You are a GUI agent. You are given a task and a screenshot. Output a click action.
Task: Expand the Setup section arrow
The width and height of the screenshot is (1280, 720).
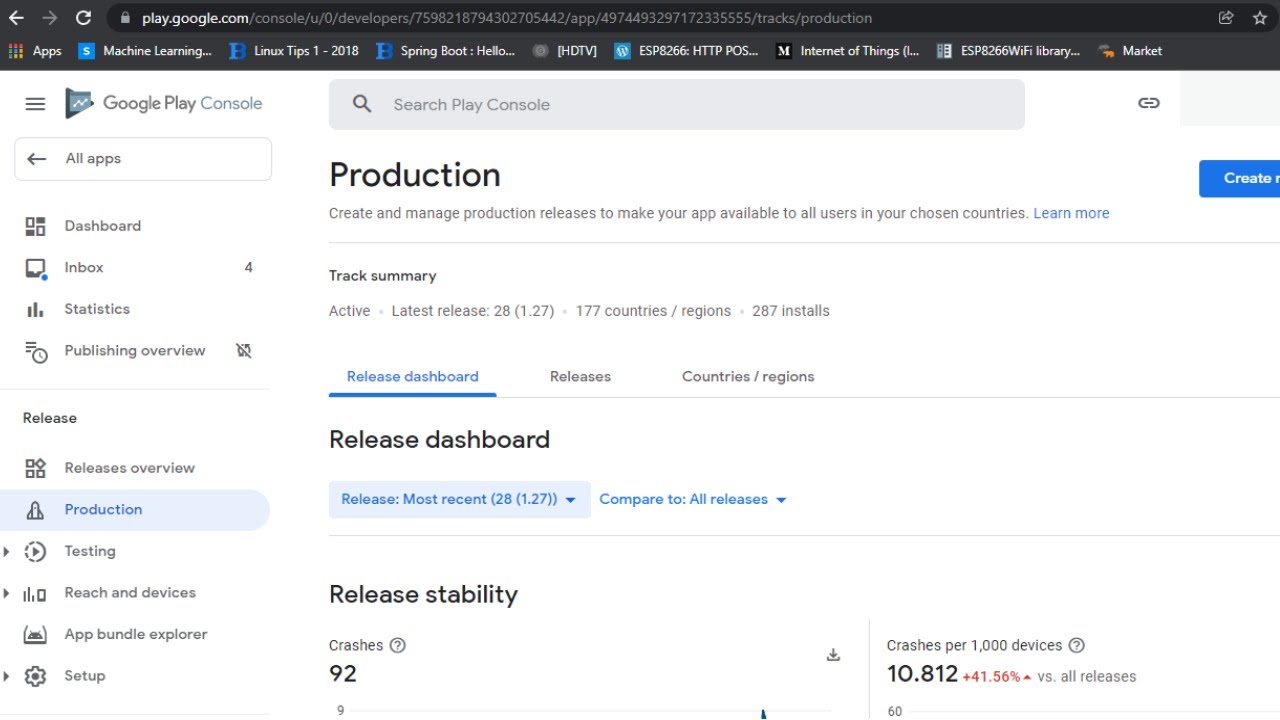[7, 677]
